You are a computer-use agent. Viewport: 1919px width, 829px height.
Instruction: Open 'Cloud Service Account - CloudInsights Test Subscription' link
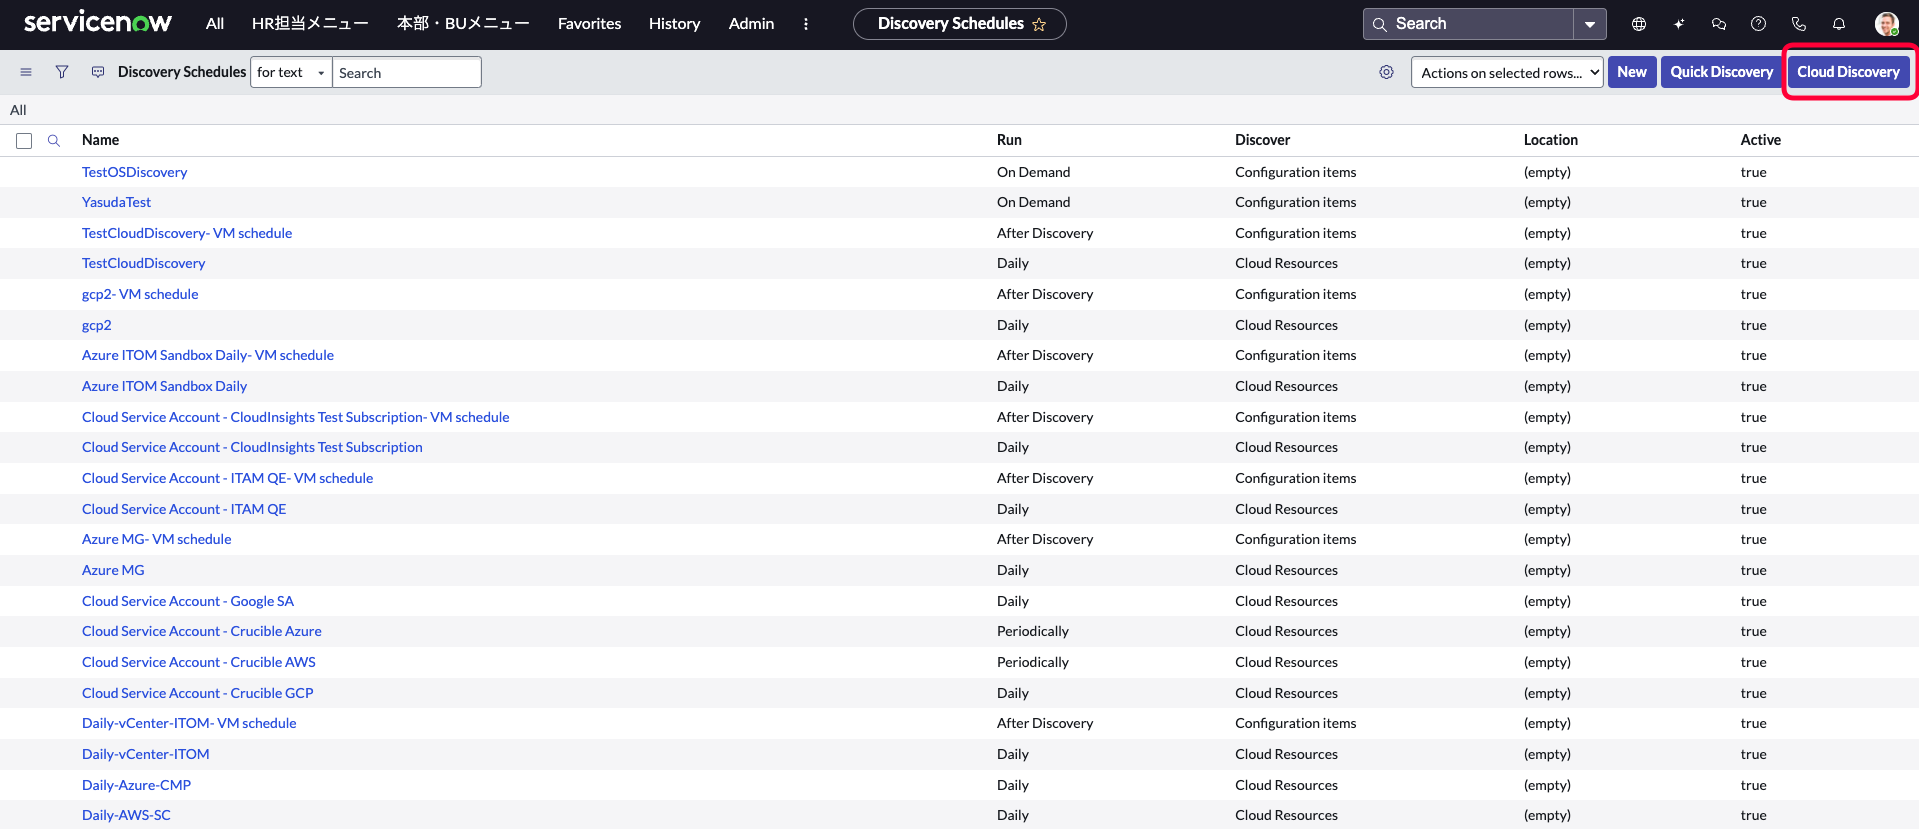point(252,447)
